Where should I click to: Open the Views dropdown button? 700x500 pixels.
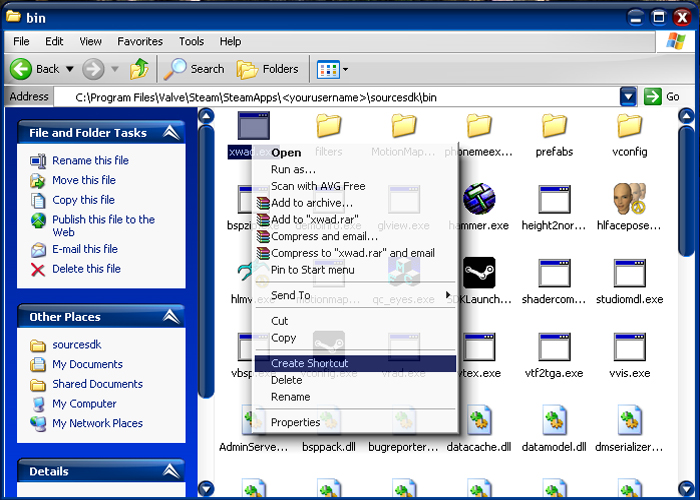332,69
